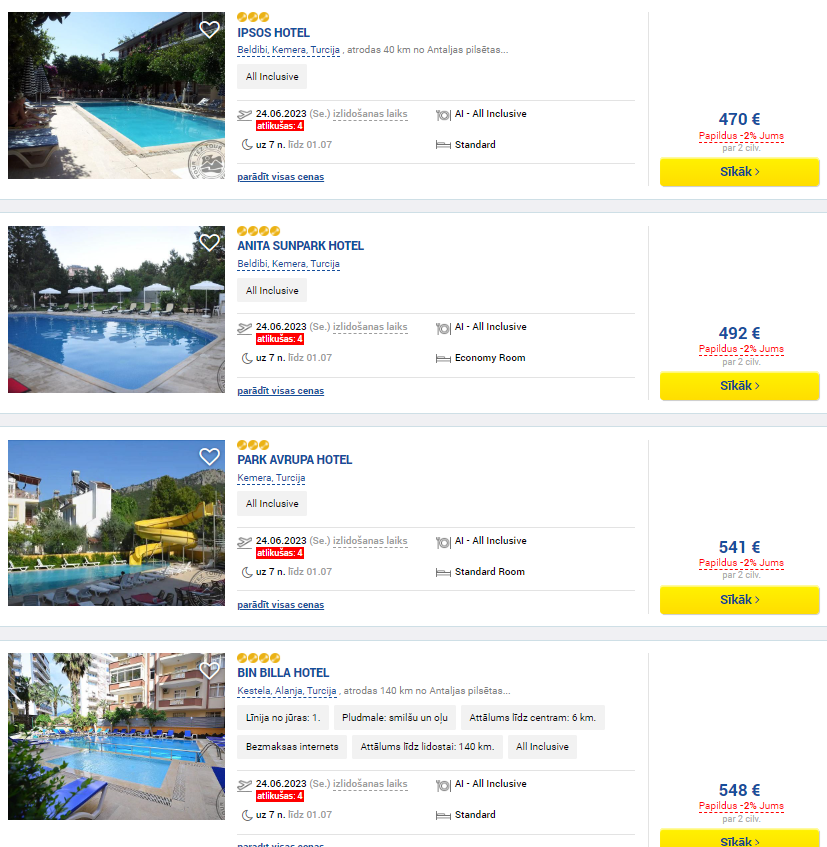Click plane icon beside Ipsos Hotel departure date
This screenshot has height=847, width=827.
point(245,115)
